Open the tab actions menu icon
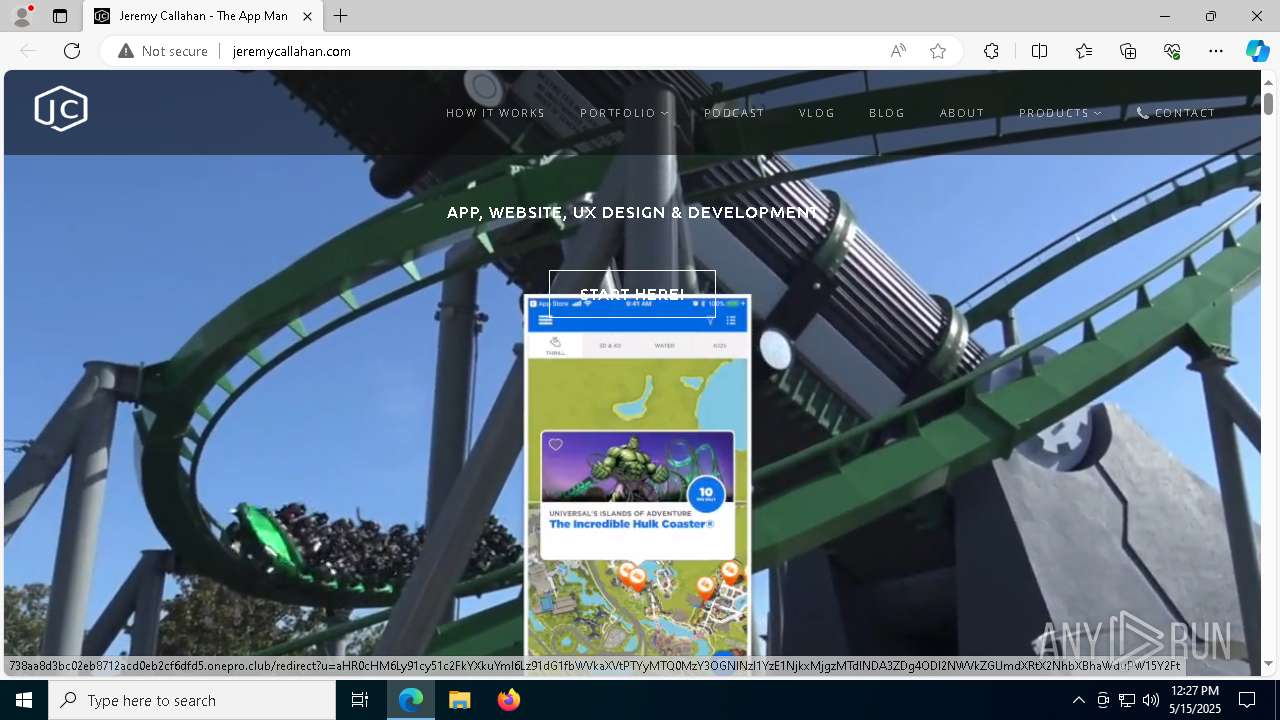The image size is (1280, 720). 60,16
